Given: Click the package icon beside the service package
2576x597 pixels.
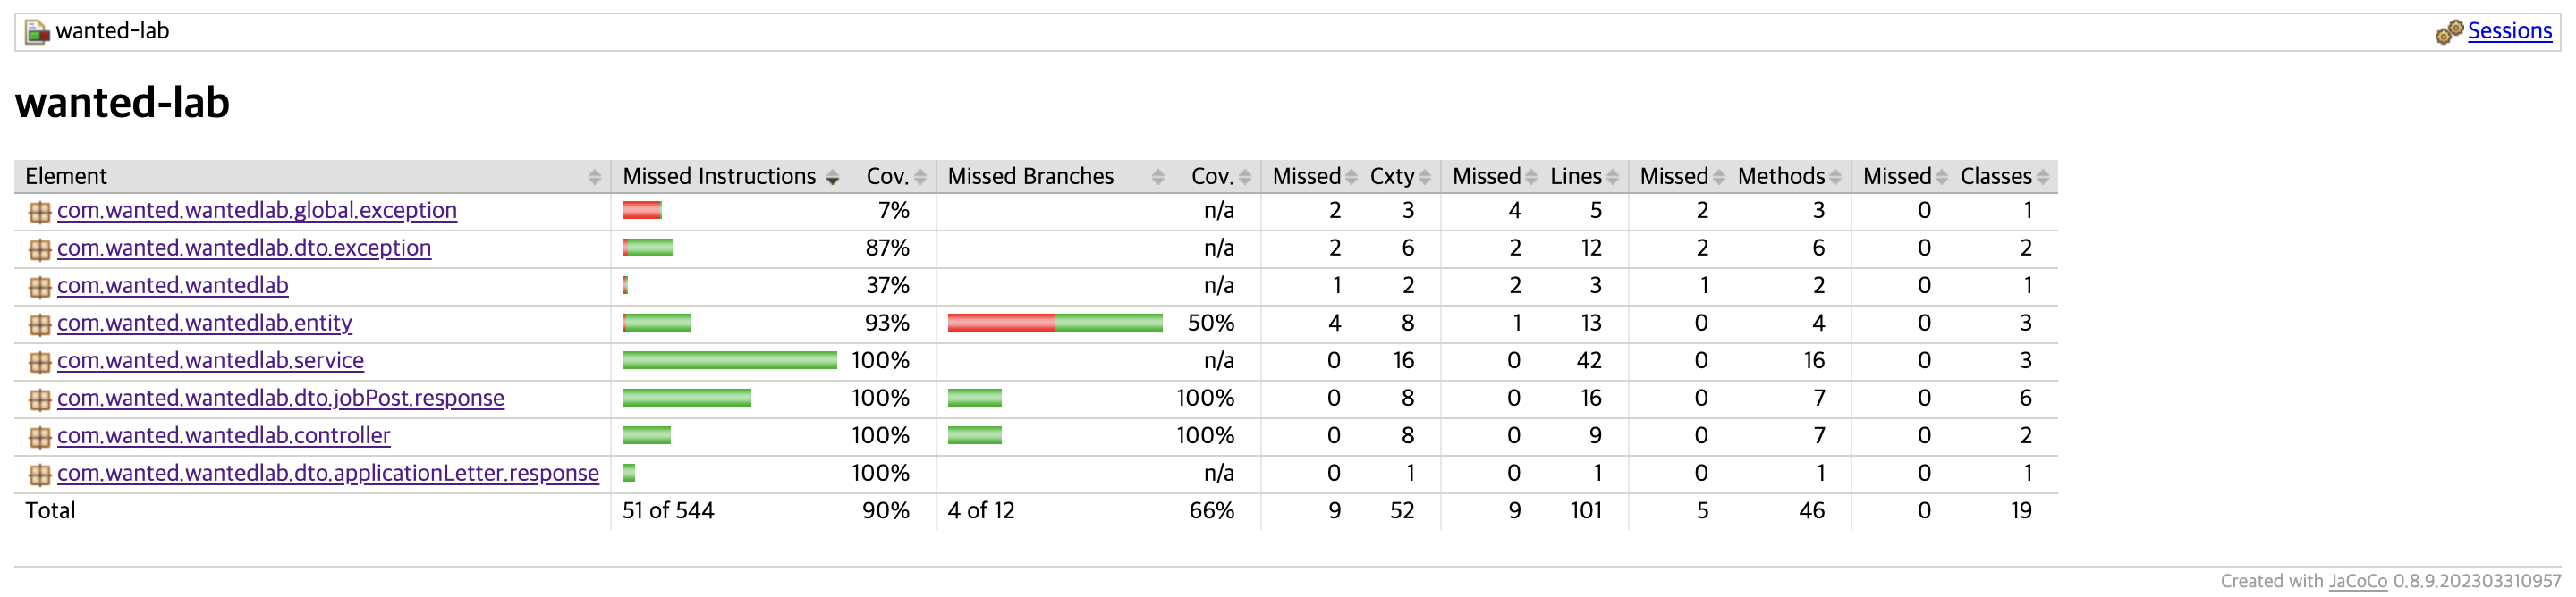Looking at the screenshot, I should click(40, 360).
